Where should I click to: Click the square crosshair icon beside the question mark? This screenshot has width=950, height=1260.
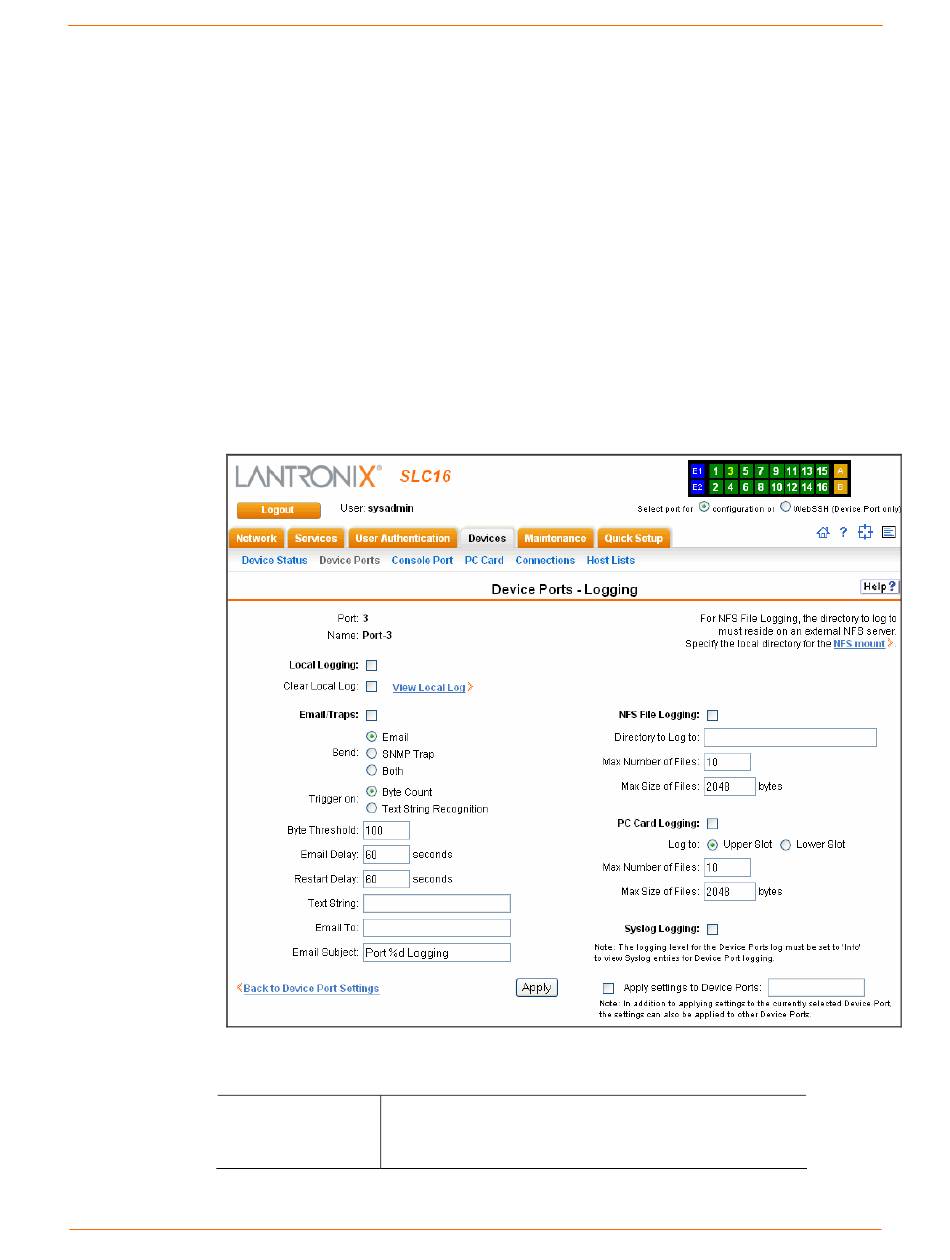(866, 534)
